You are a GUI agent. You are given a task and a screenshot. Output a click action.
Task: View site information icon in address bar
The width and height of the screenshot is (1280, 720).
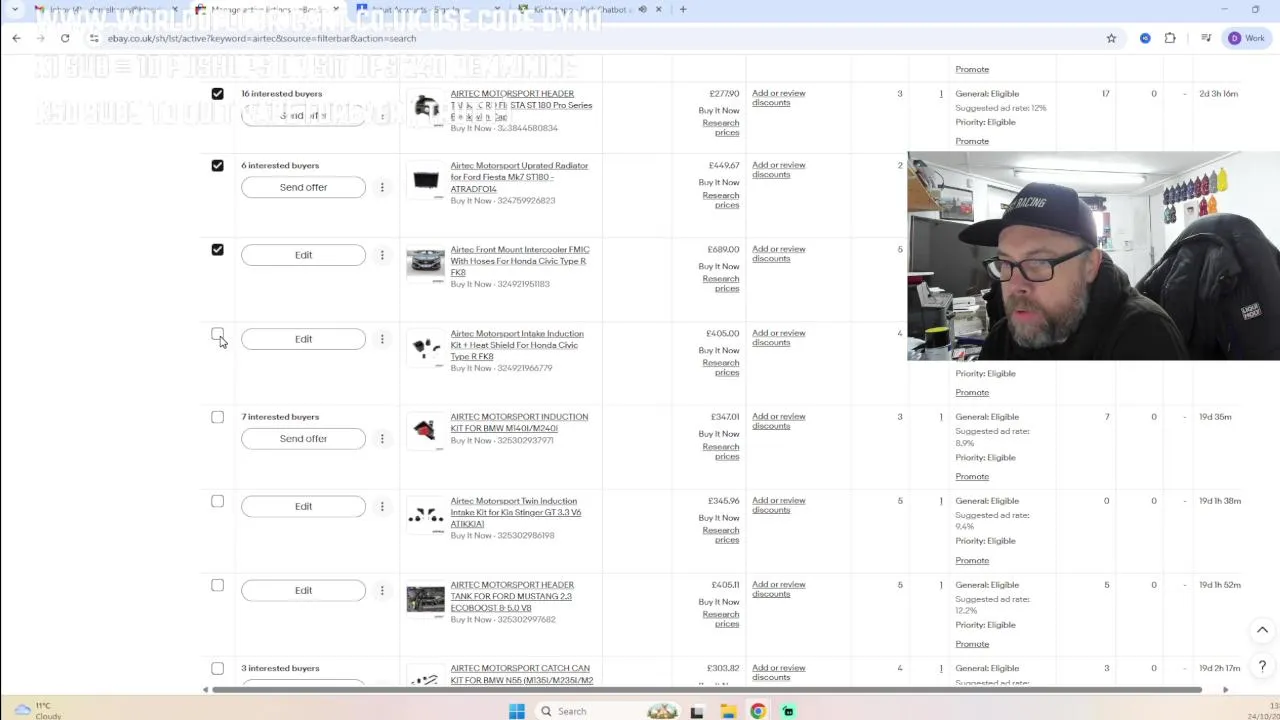coord(93,38)
